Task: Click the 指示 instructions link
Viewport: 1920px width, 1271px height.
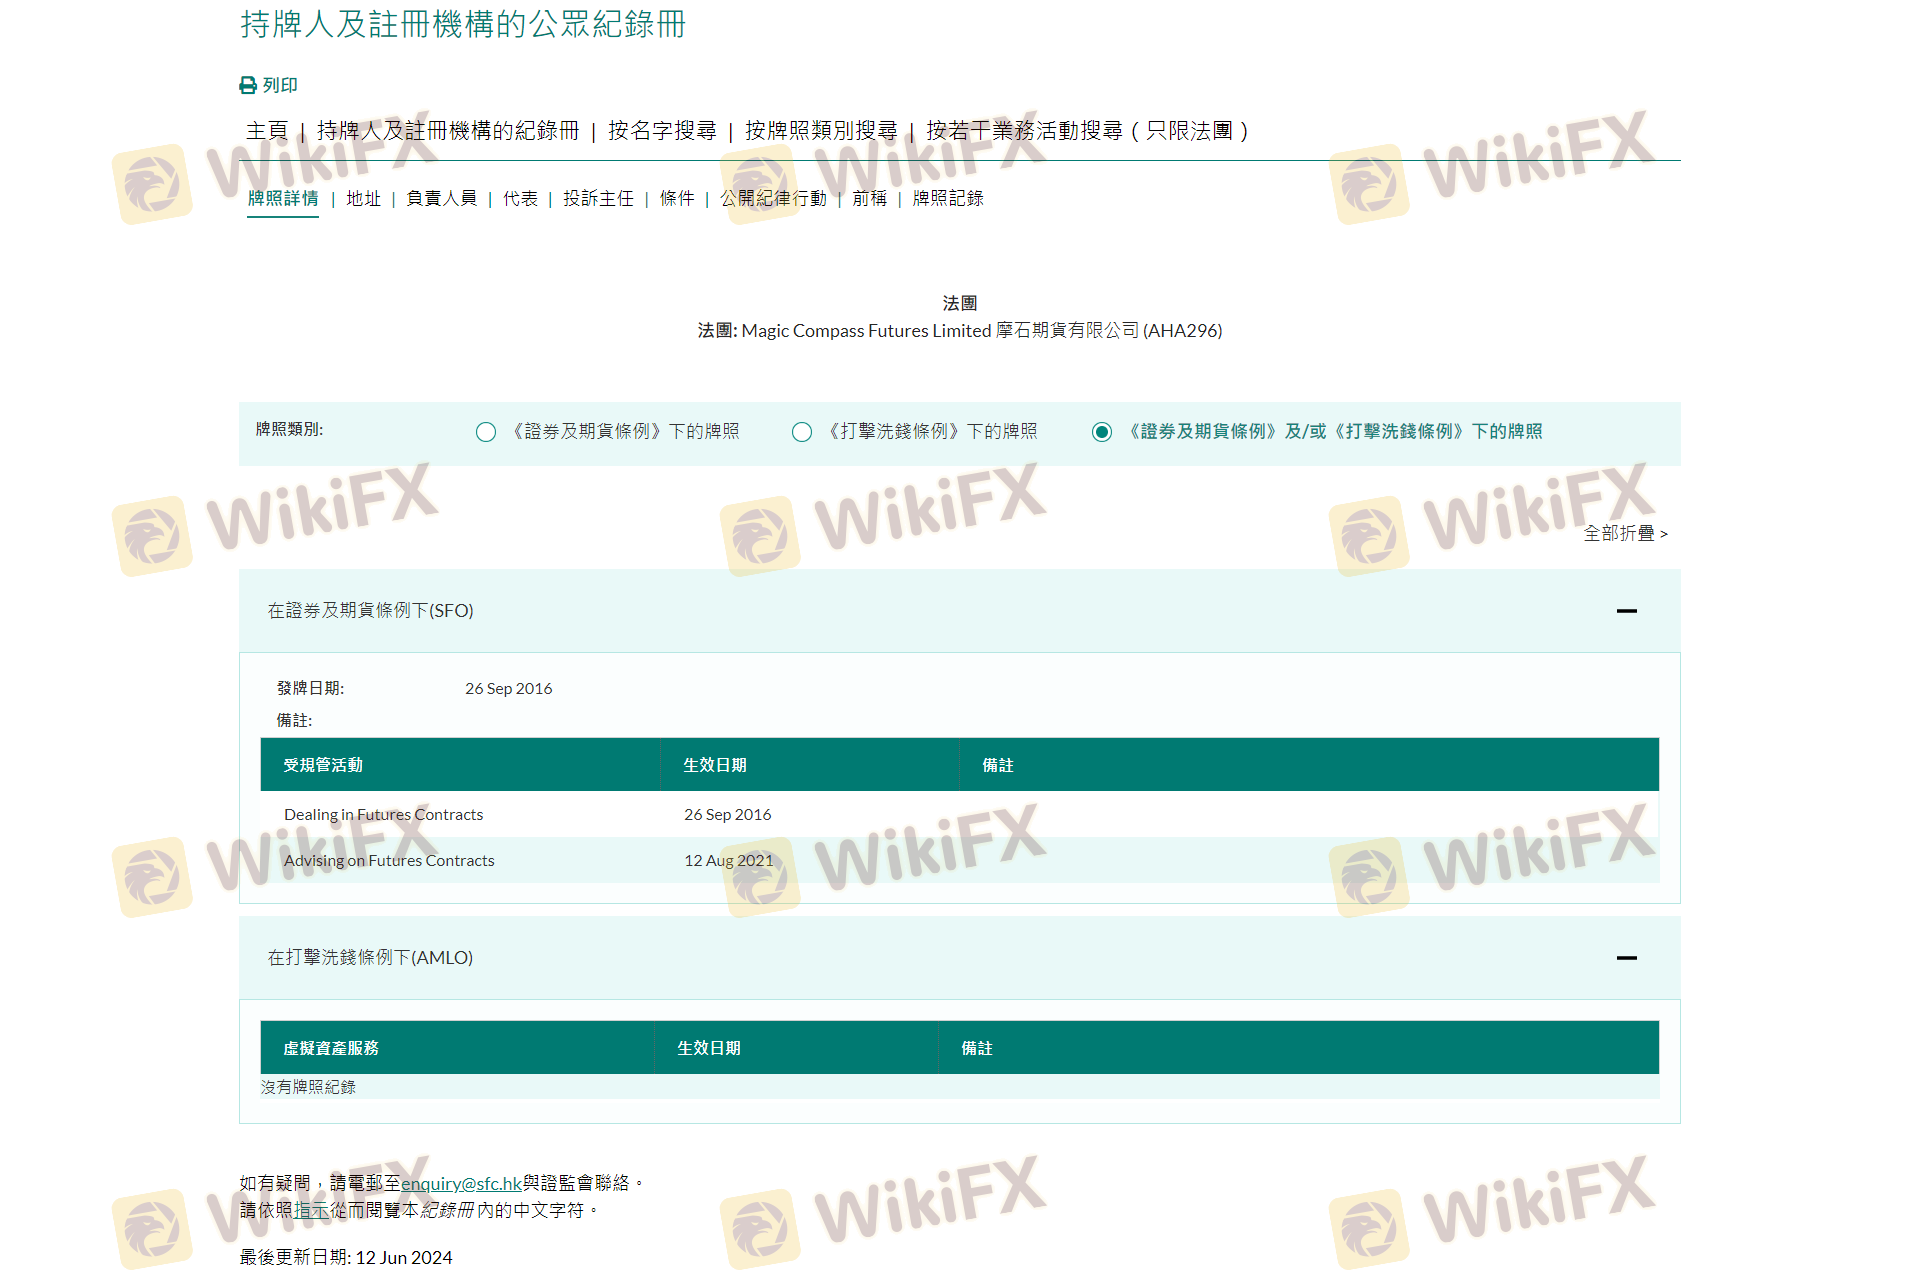Action: [311, 1211]
